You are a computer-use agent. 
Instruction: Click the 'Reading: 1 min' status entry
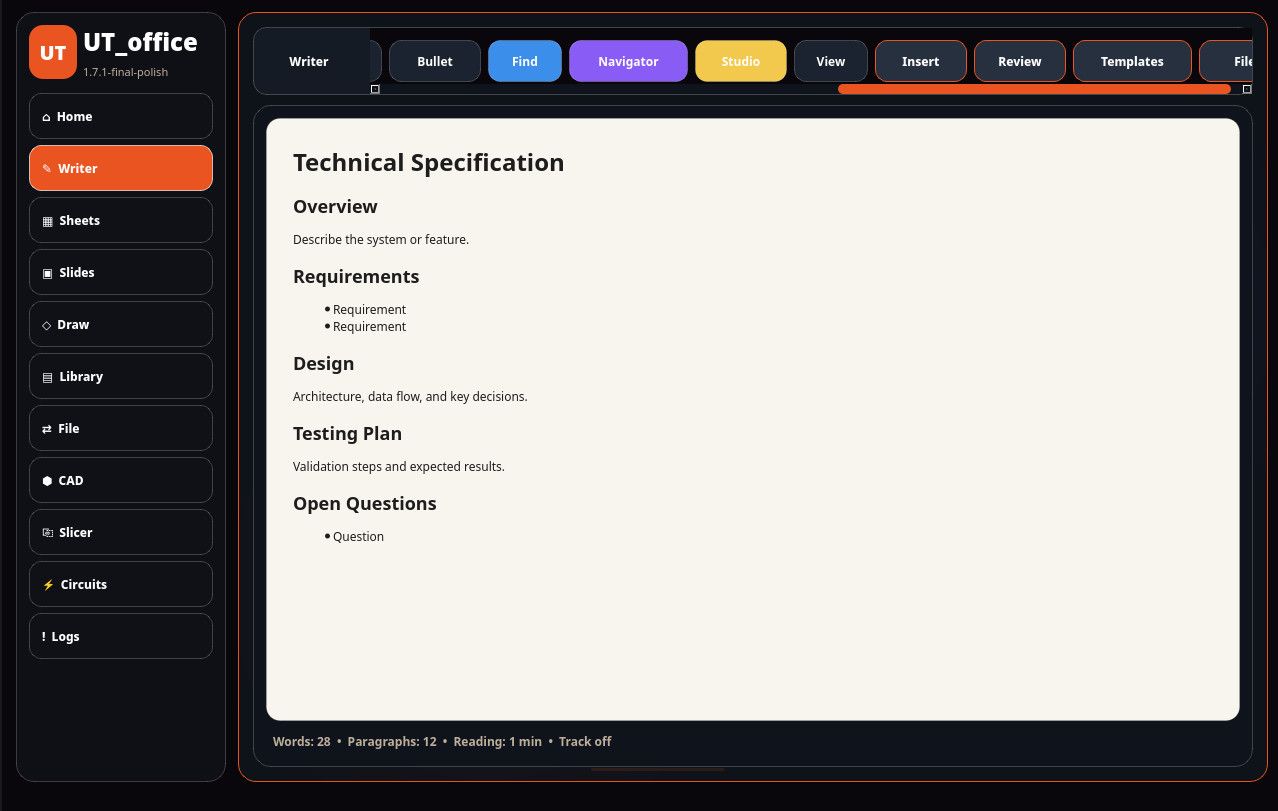pos(497,742)
